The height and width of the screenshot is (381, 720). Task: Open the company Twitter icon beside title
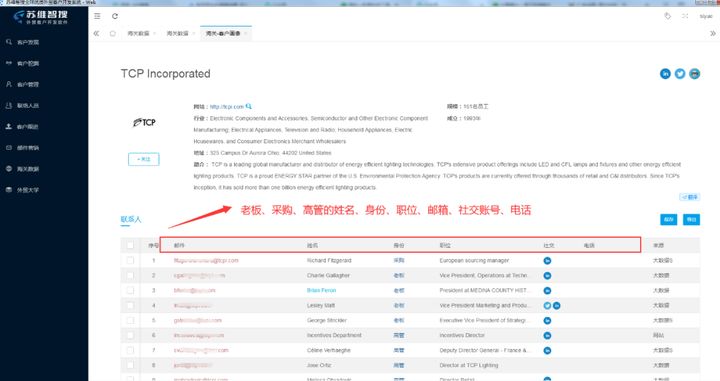pyautogui.click(x=680, y=73)
